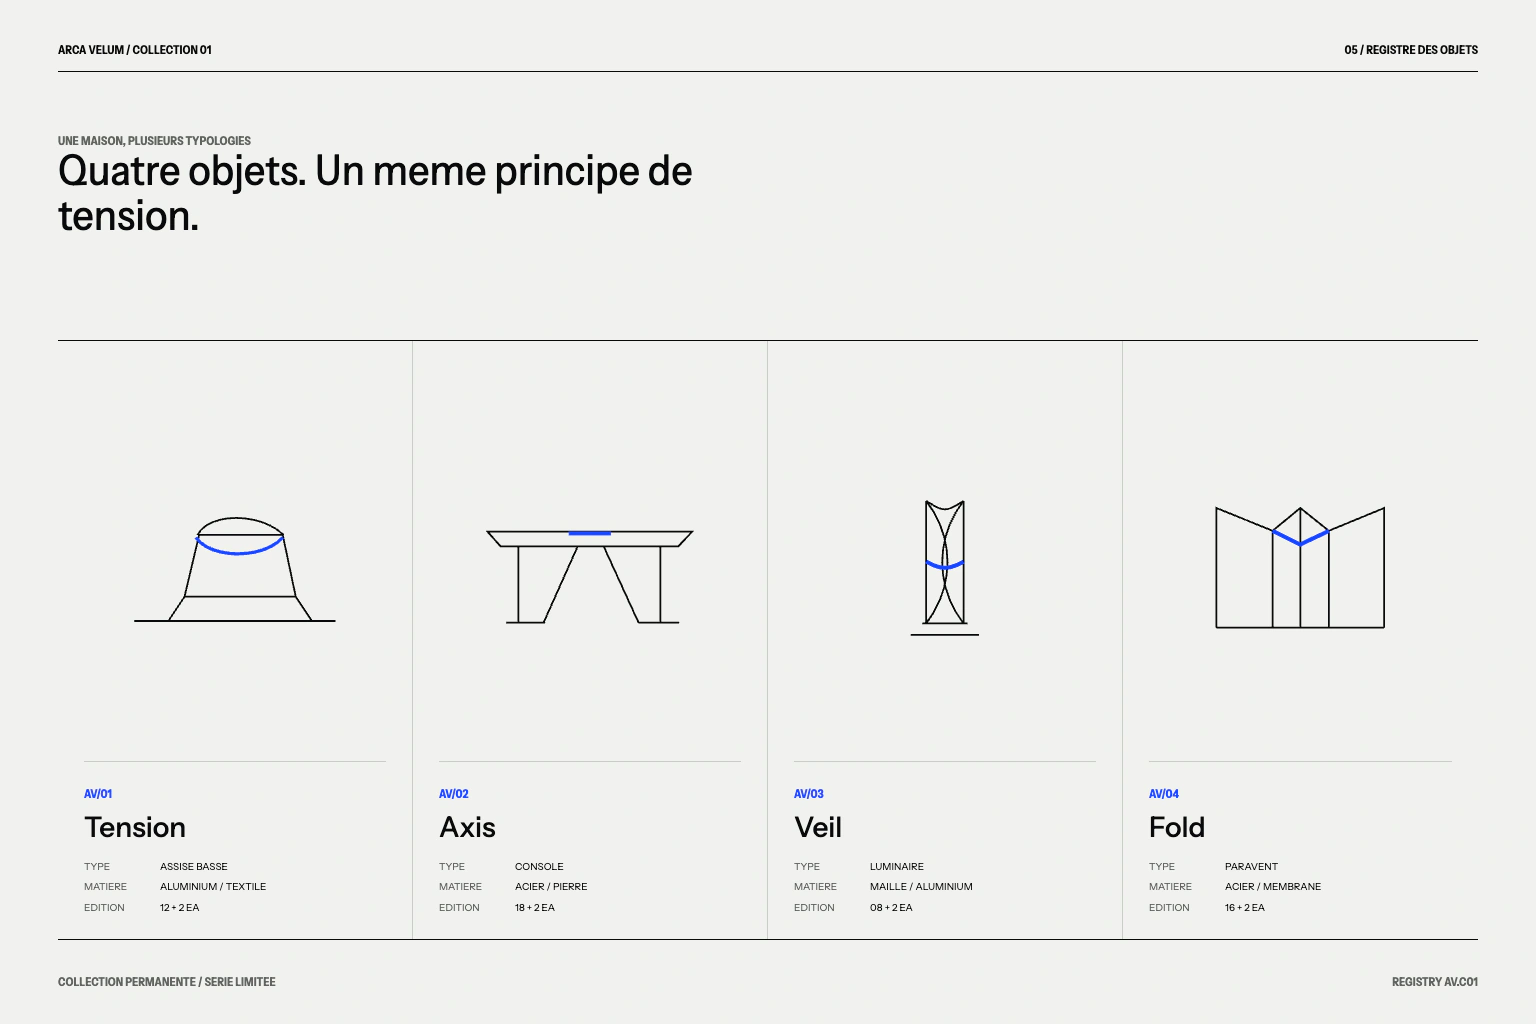Screen dimensions: 1536x1024
Task: Select the AV/03 object code
Action: (x=809, y=794)
